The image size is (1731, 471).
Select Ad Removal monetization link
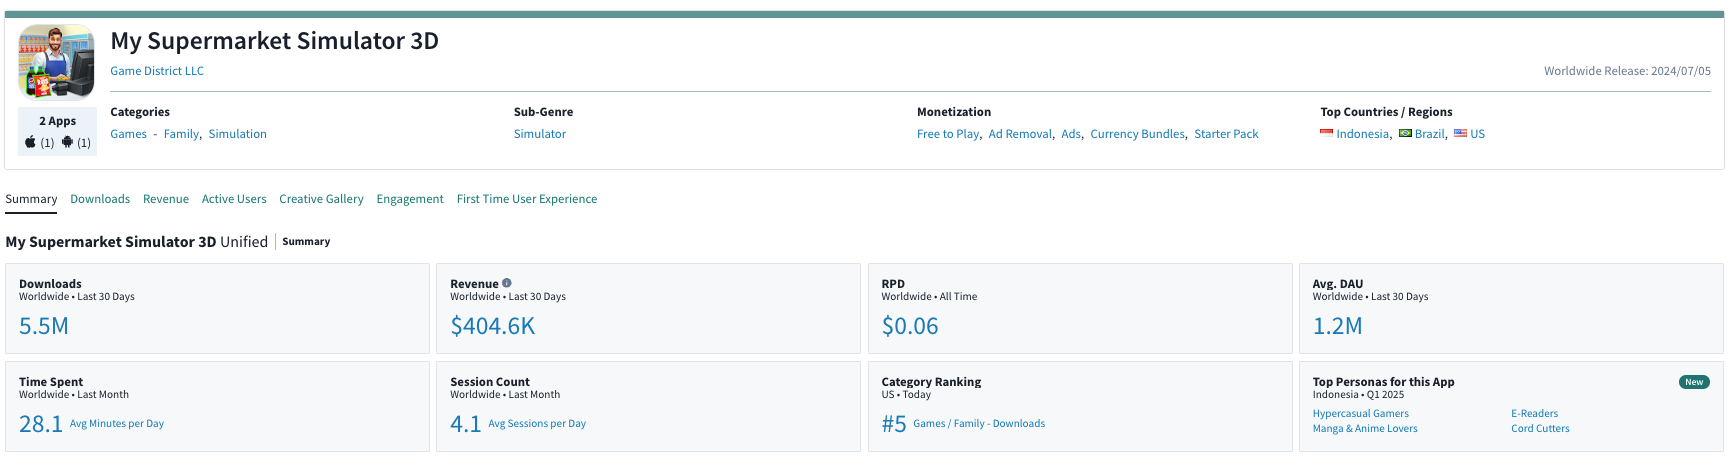pos(1020,134)
